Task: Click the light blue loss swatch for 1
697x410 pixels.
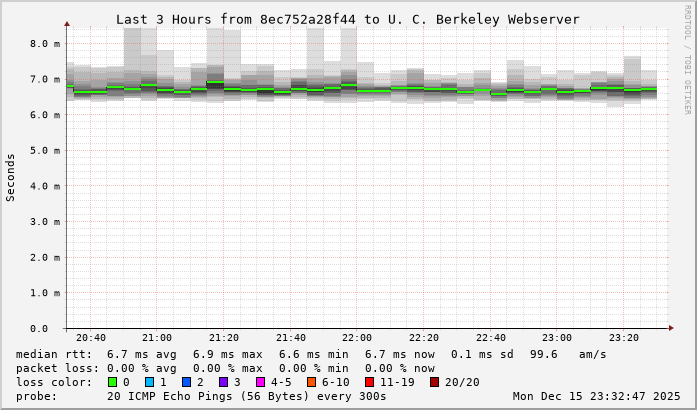Action: tap(149, 382)
